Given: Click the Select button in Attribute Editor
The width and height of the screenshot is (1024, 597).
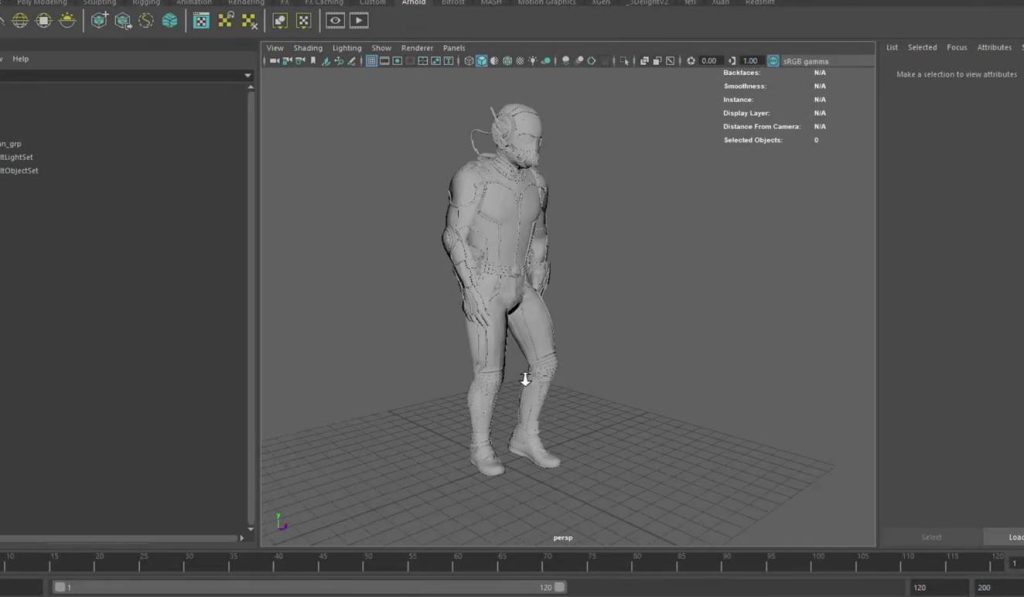Looking at the screenshot, I should pos(930,537).
